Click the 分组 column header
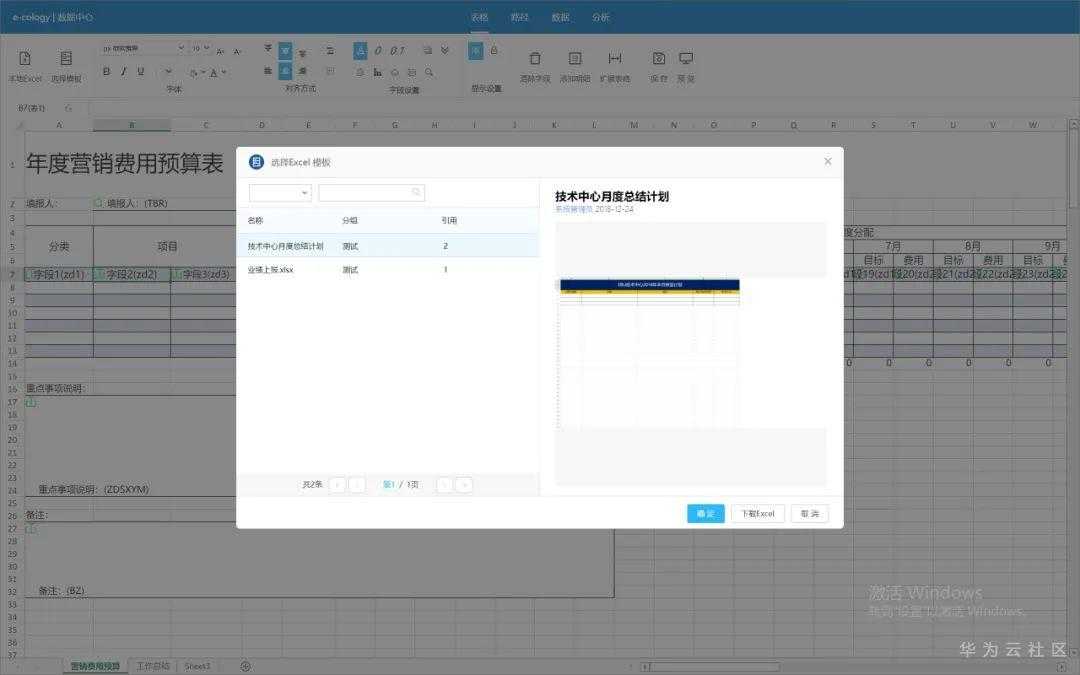Image resolution: width=1080 pixels, height=675 pixels. pos(350,220)
